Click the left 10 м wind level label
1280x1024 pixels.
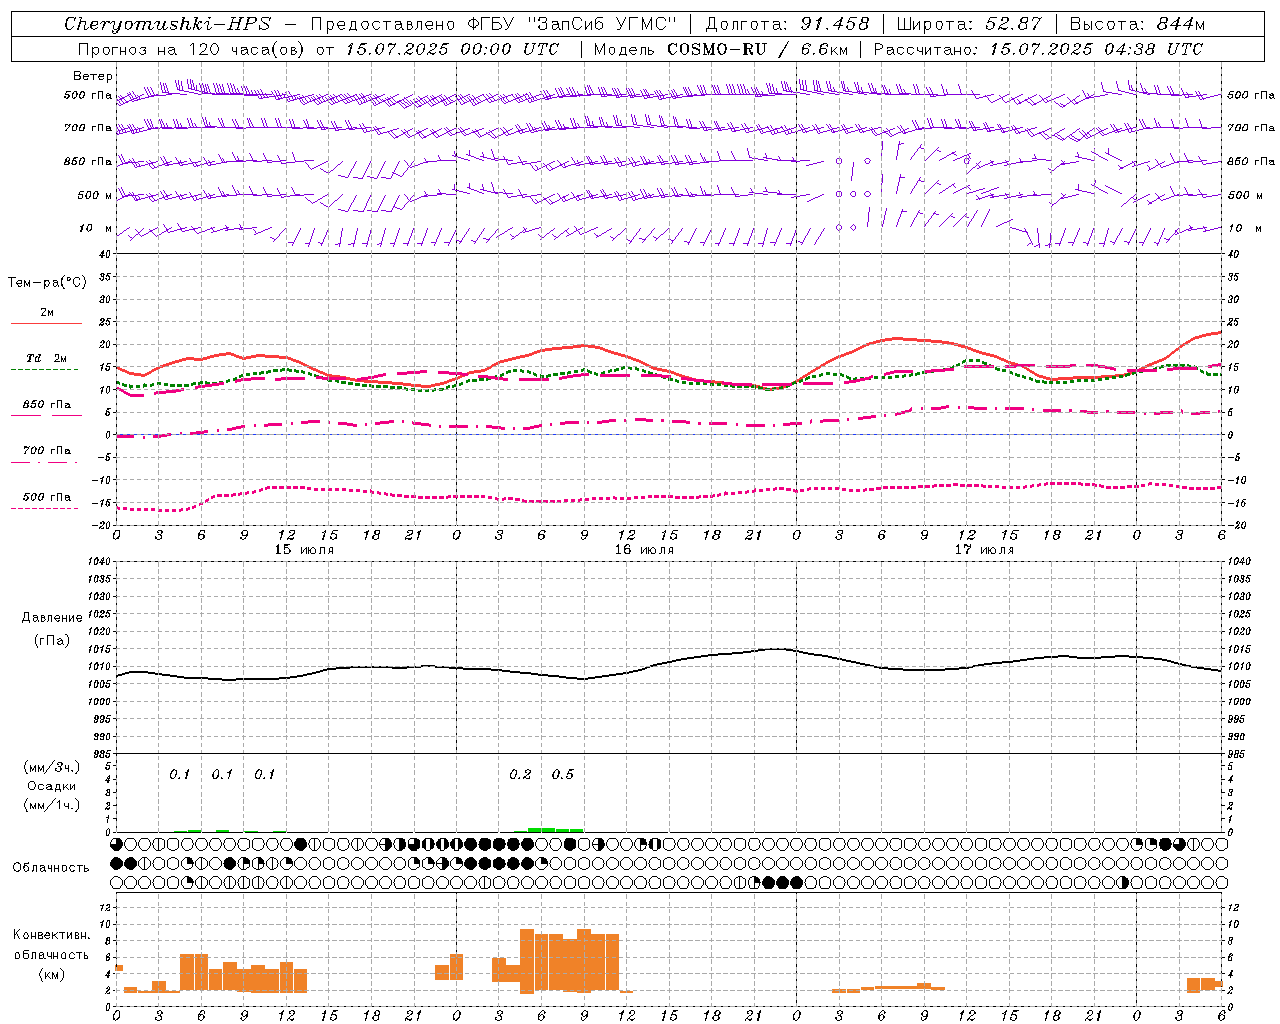[97, 228]
